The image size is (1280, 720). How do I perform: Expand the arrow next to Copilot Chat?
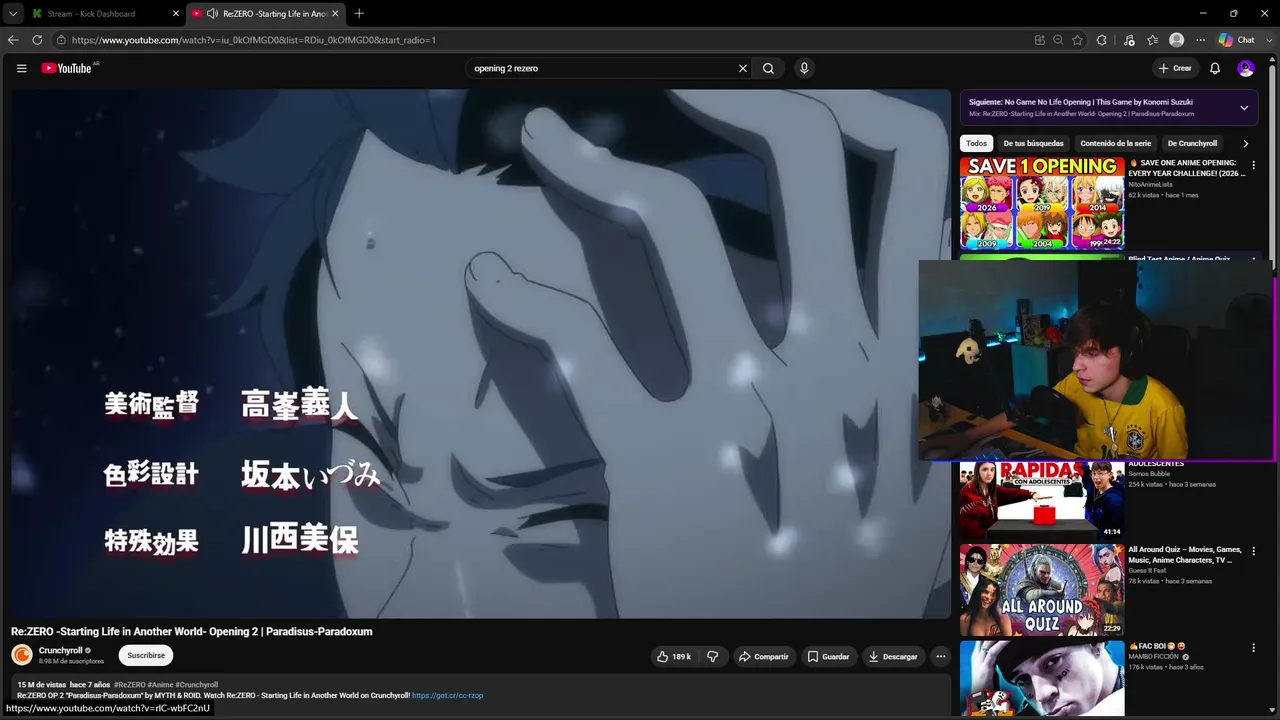click(x=1268, y=40)
